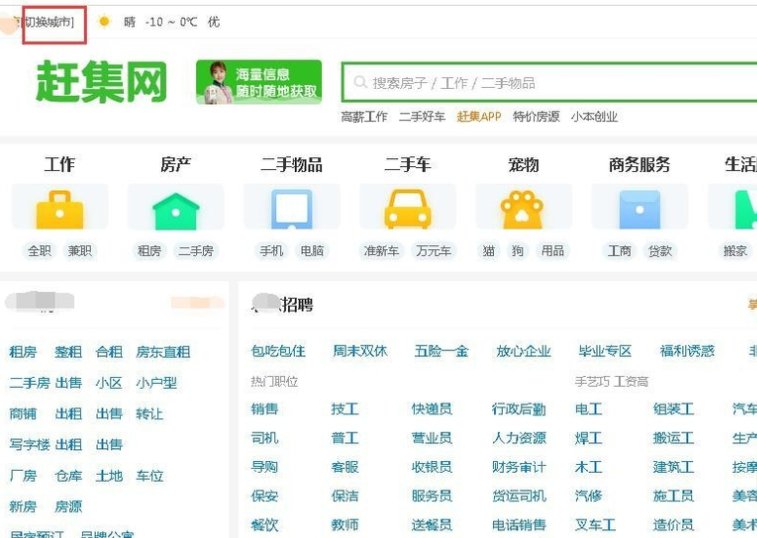The width and height of the screenshot is (757, 538).
Task: Open the 赶集APP link
Action: tap(479, 116)
